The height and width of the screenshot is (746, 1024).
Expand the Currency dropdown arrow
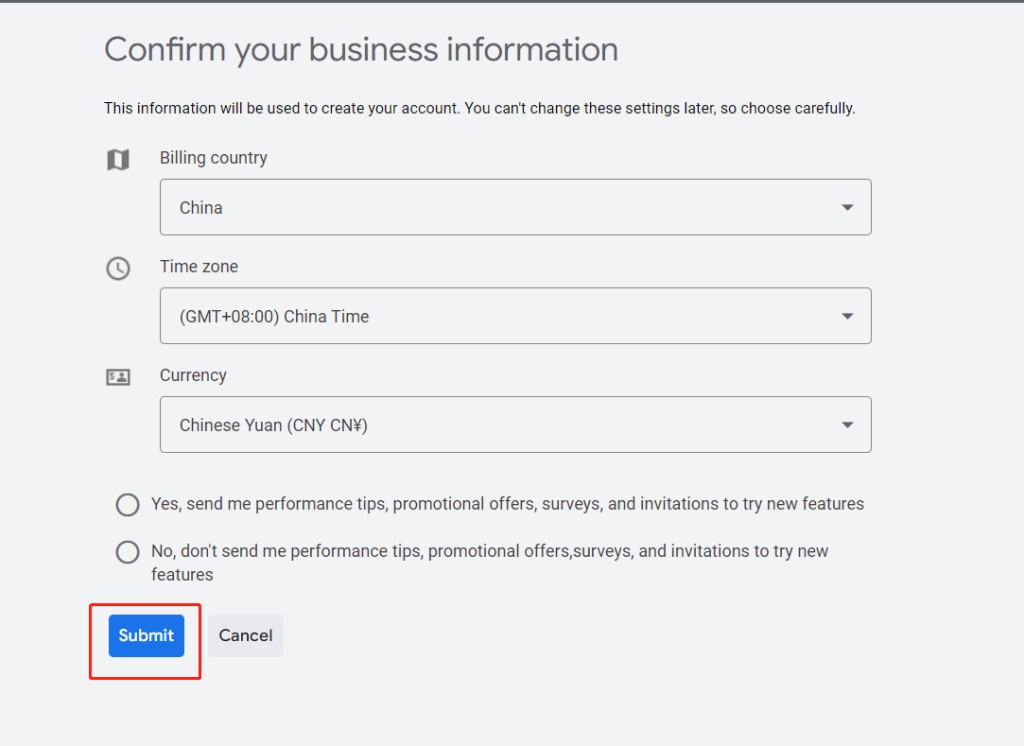point(847,425)
